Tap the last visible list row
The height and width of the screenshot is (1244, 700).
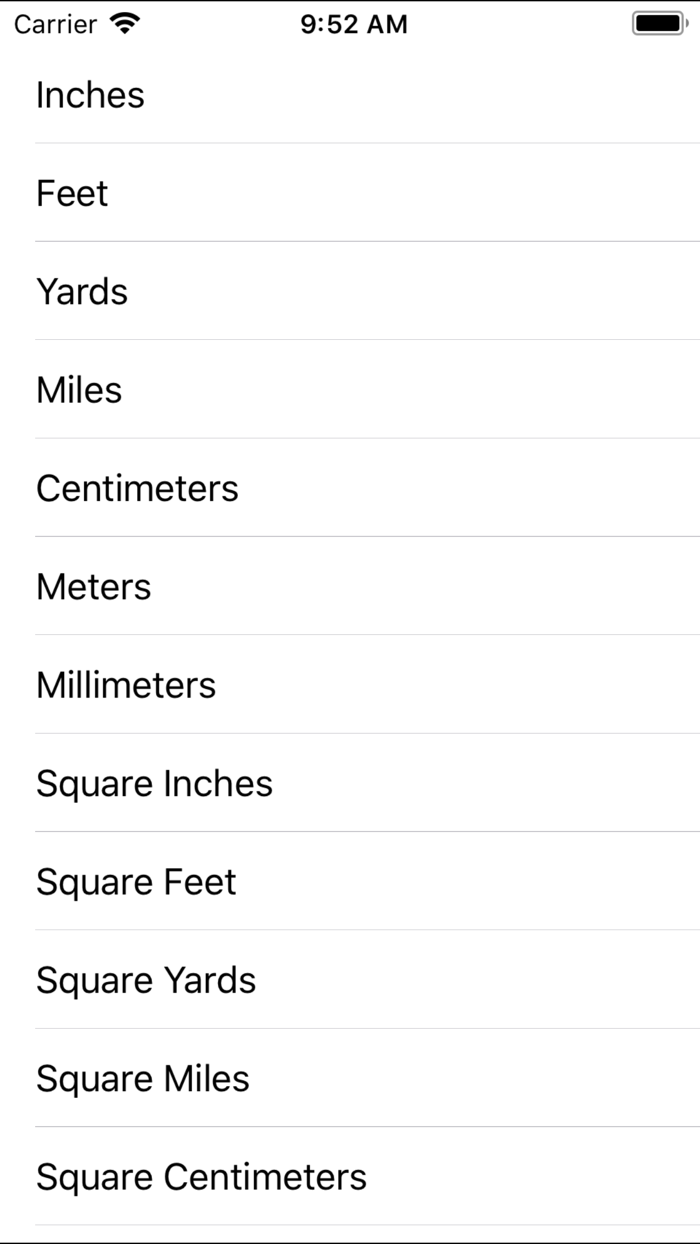tap(201, 1177)
